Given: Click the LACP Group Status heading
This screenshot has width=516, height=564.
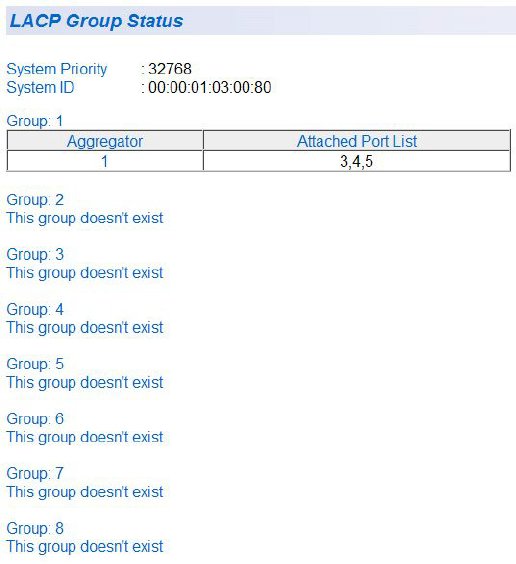Looking at the screenshot, I should coord(96,21).
